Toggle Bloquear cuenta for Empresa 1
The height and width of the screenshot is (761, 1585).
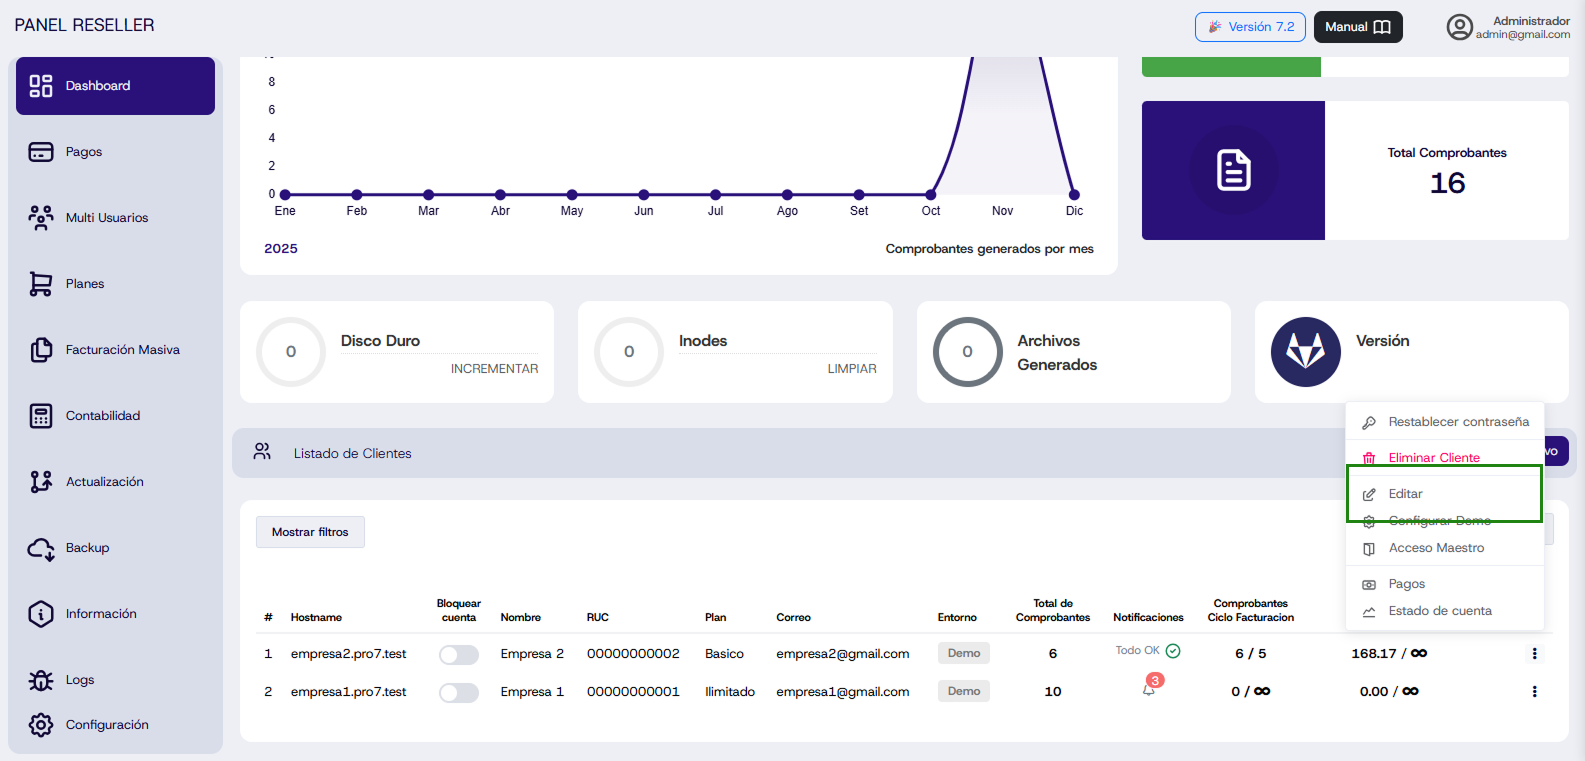[x=458, y=692]
